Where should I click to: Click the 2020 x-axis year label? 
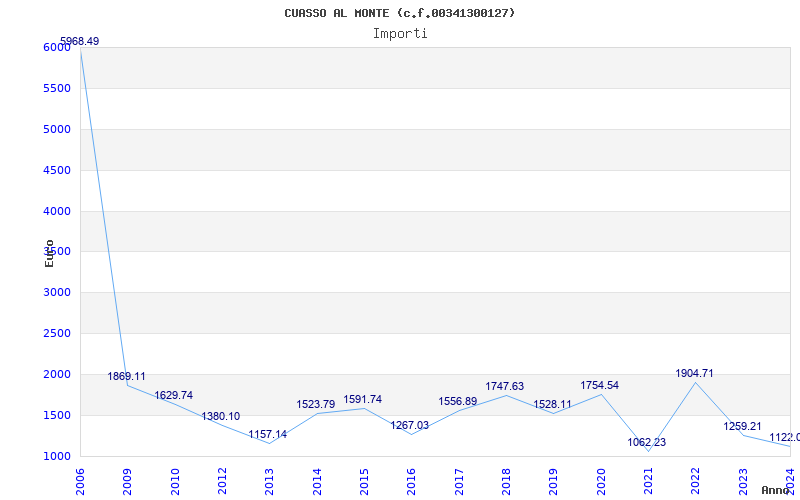pyautogui.click(x=601, y=481)
